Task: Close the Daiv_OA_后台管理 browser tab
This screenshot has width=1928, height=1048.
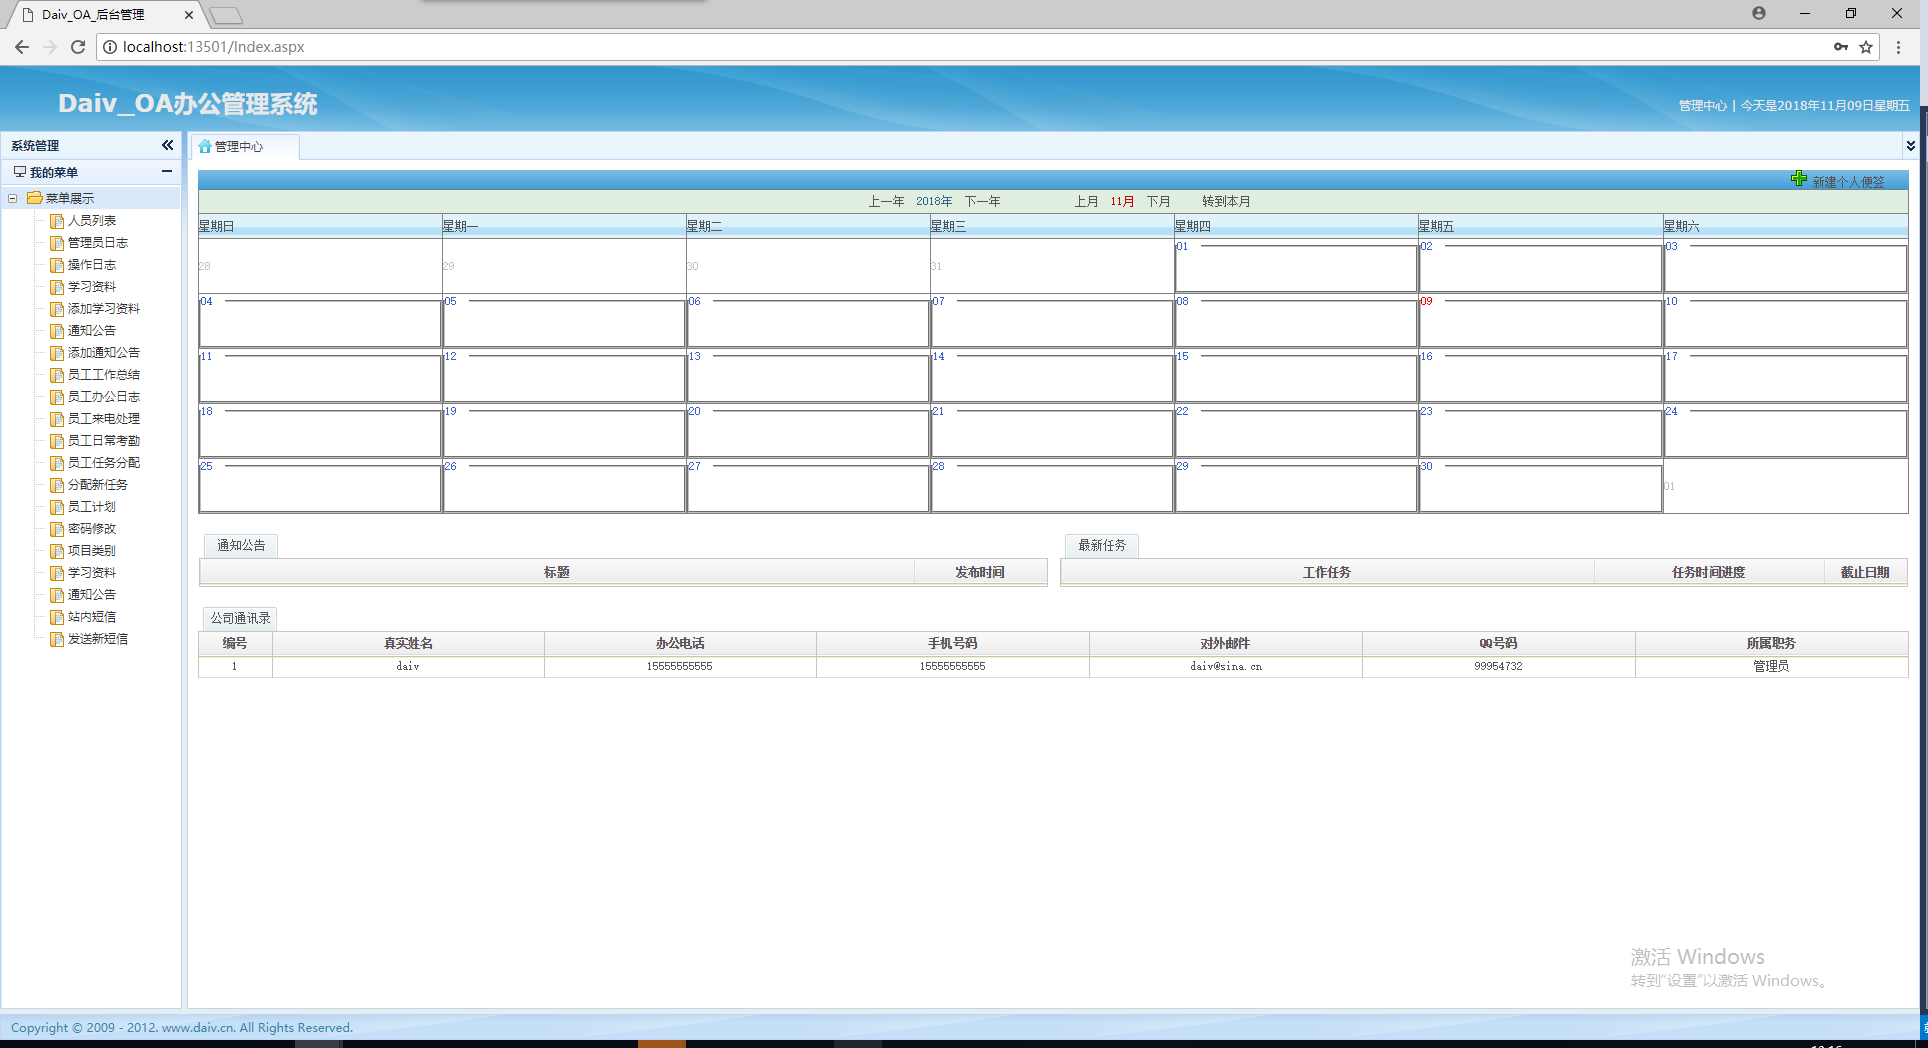Action: (x=188, y=15)
